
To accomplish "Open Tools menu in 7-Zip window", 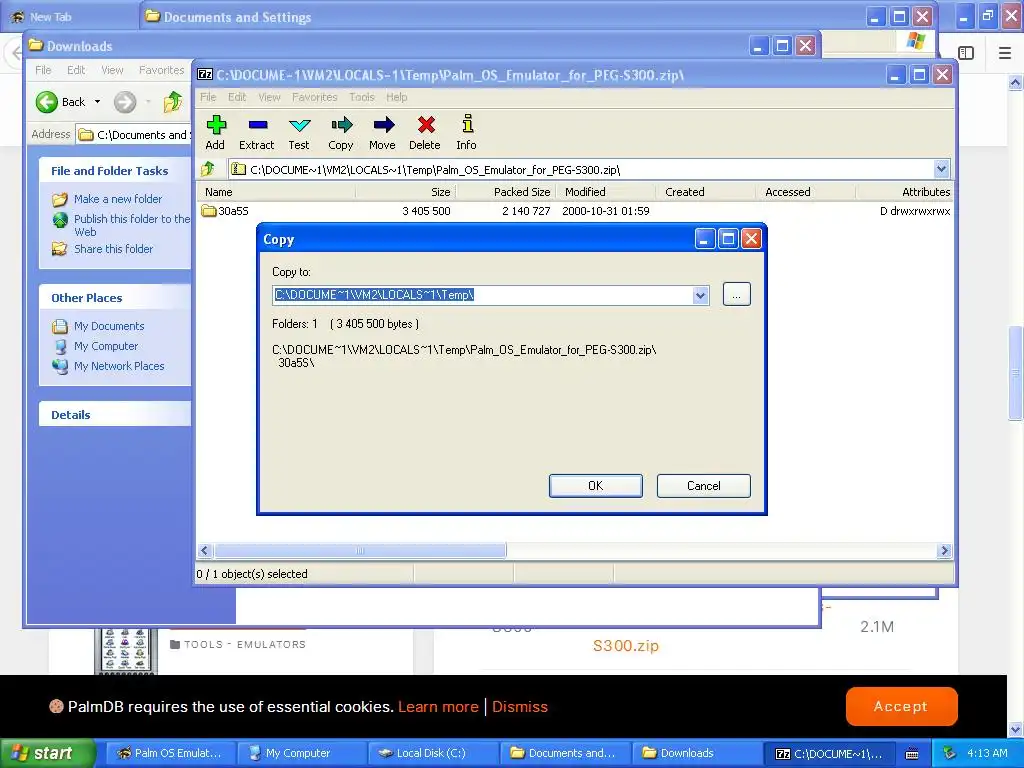I will (362, 97).
